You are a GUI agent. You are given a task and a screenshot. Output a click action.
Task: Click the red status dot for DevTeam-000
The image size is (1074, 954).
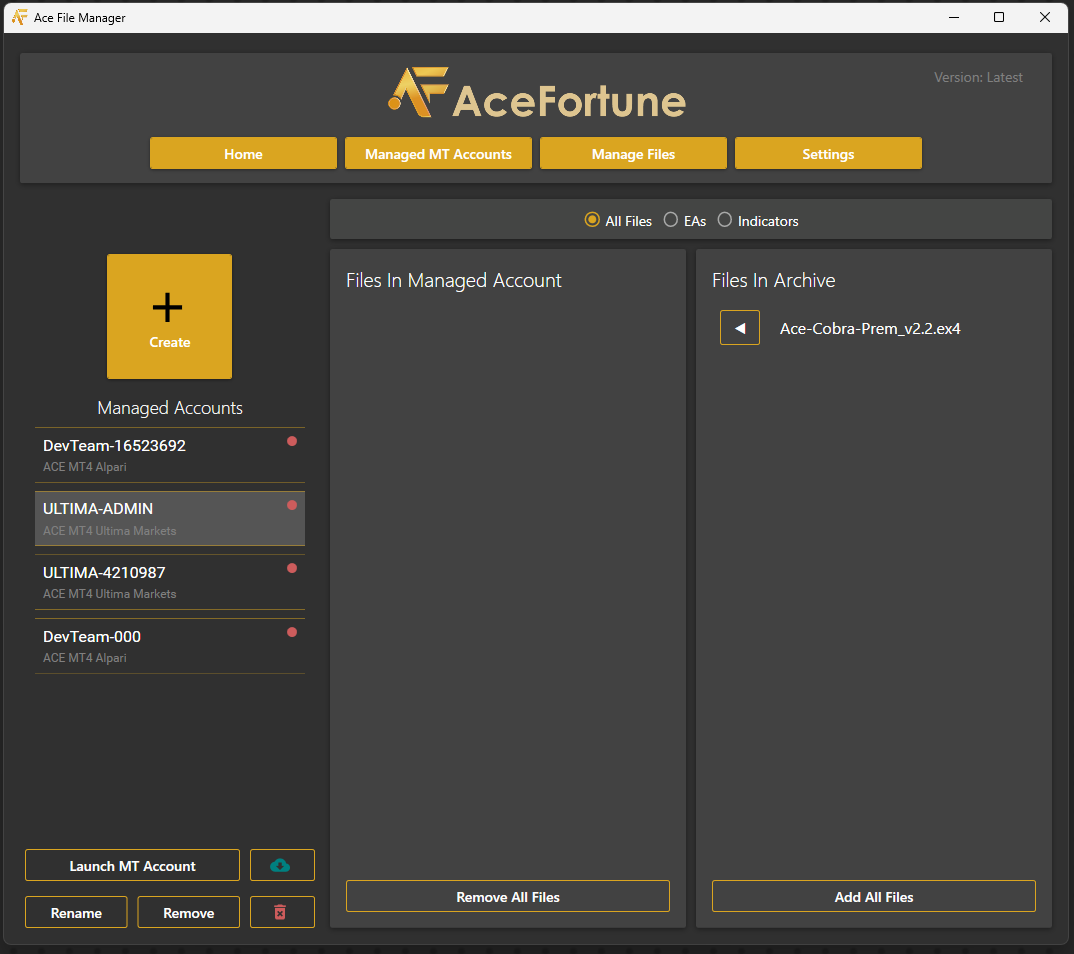[x=292, y=632]
